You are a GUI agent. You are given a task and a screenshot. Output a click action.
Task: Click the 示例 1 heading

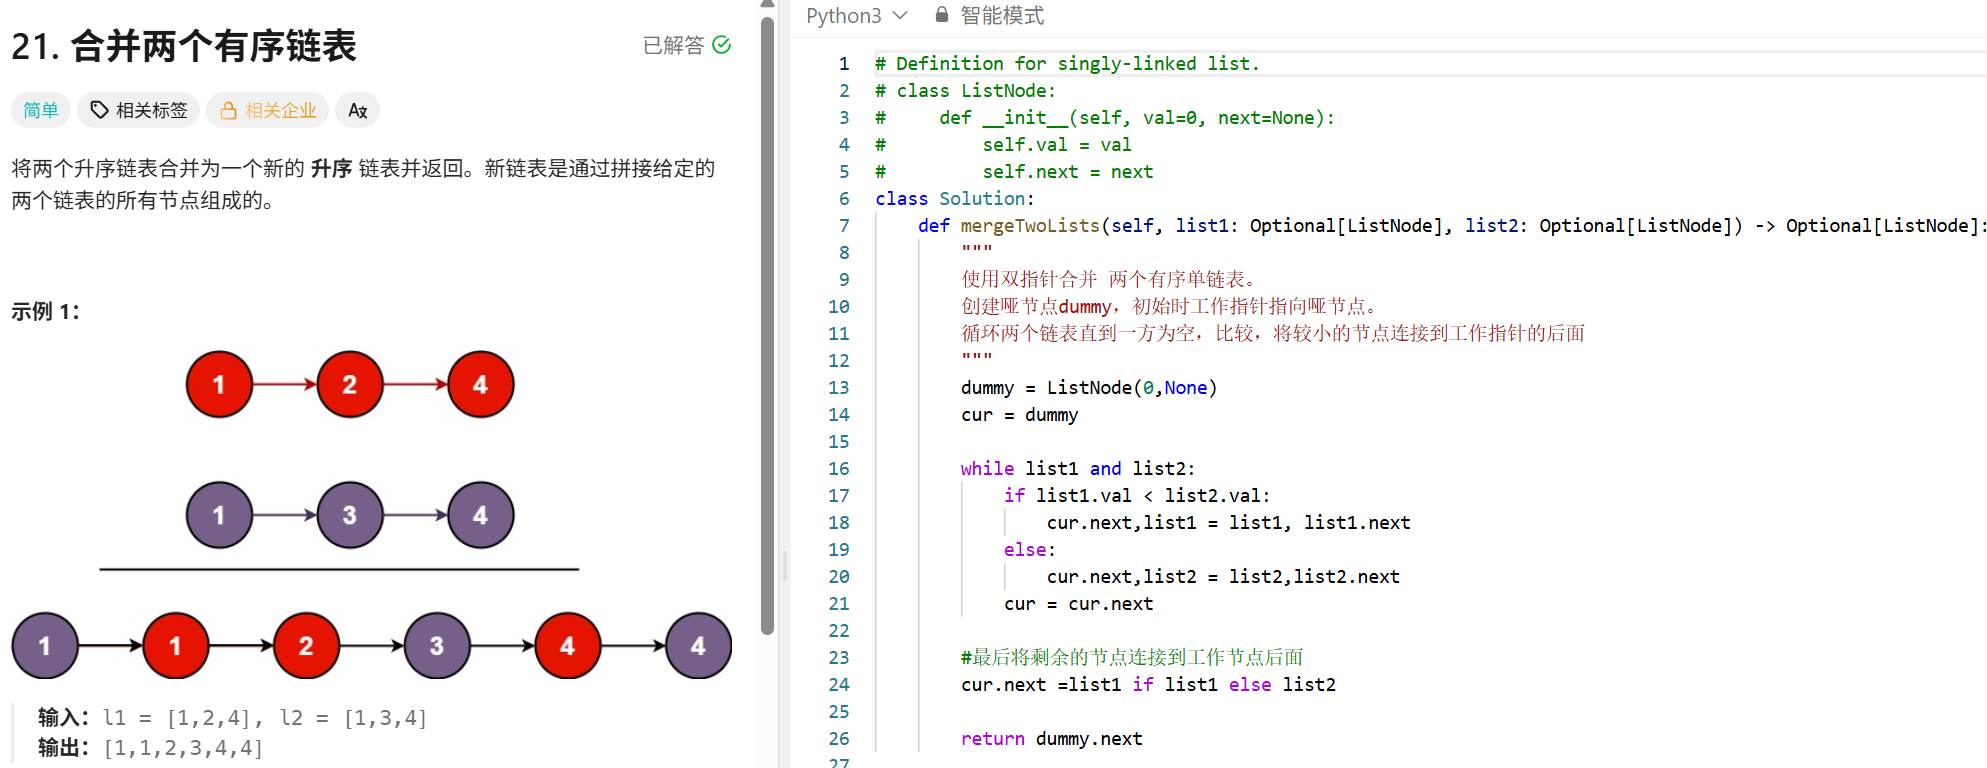[x=45, y=312]
